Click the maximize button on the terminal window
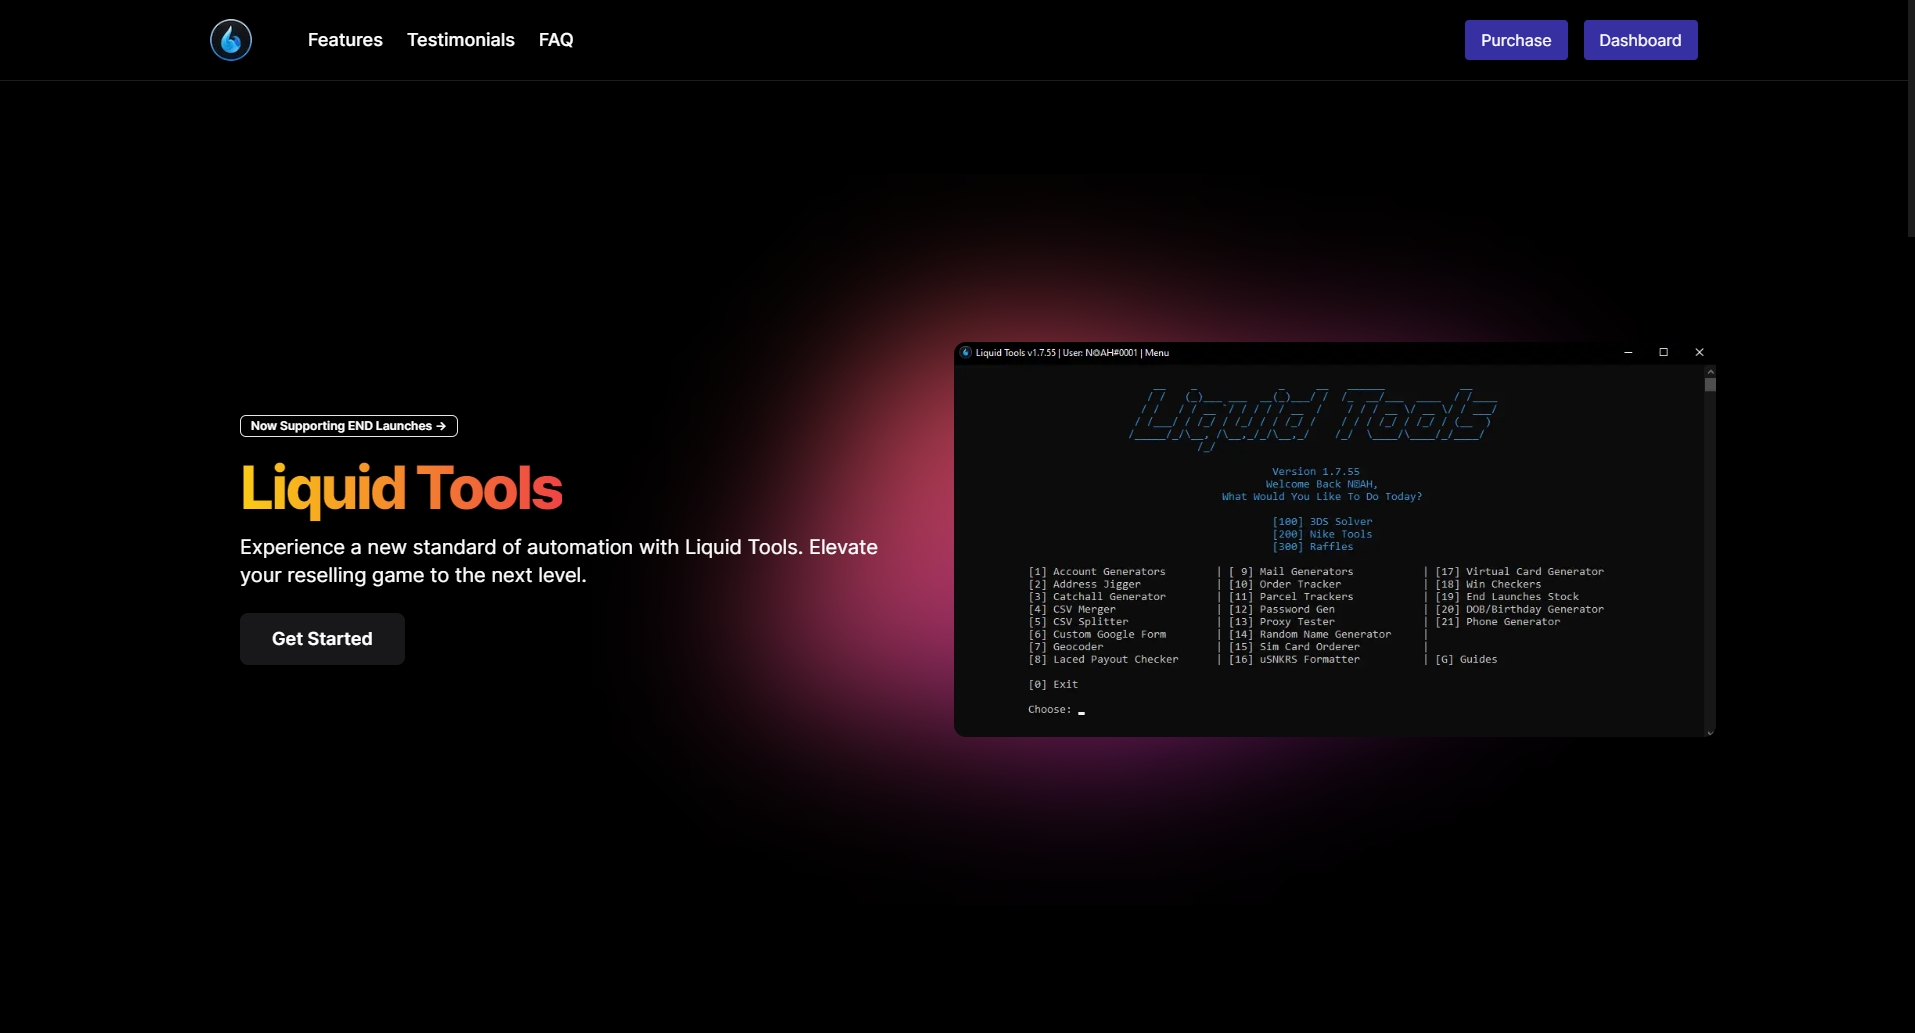 pyautogui.click(x=1663, y=353)
